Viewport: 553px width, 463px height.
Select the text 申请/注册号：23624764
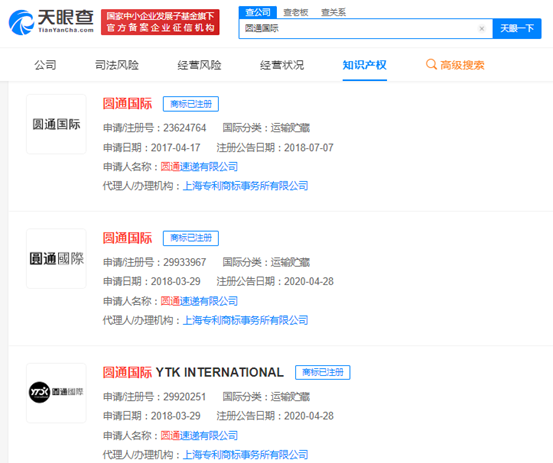coord(154,128)
